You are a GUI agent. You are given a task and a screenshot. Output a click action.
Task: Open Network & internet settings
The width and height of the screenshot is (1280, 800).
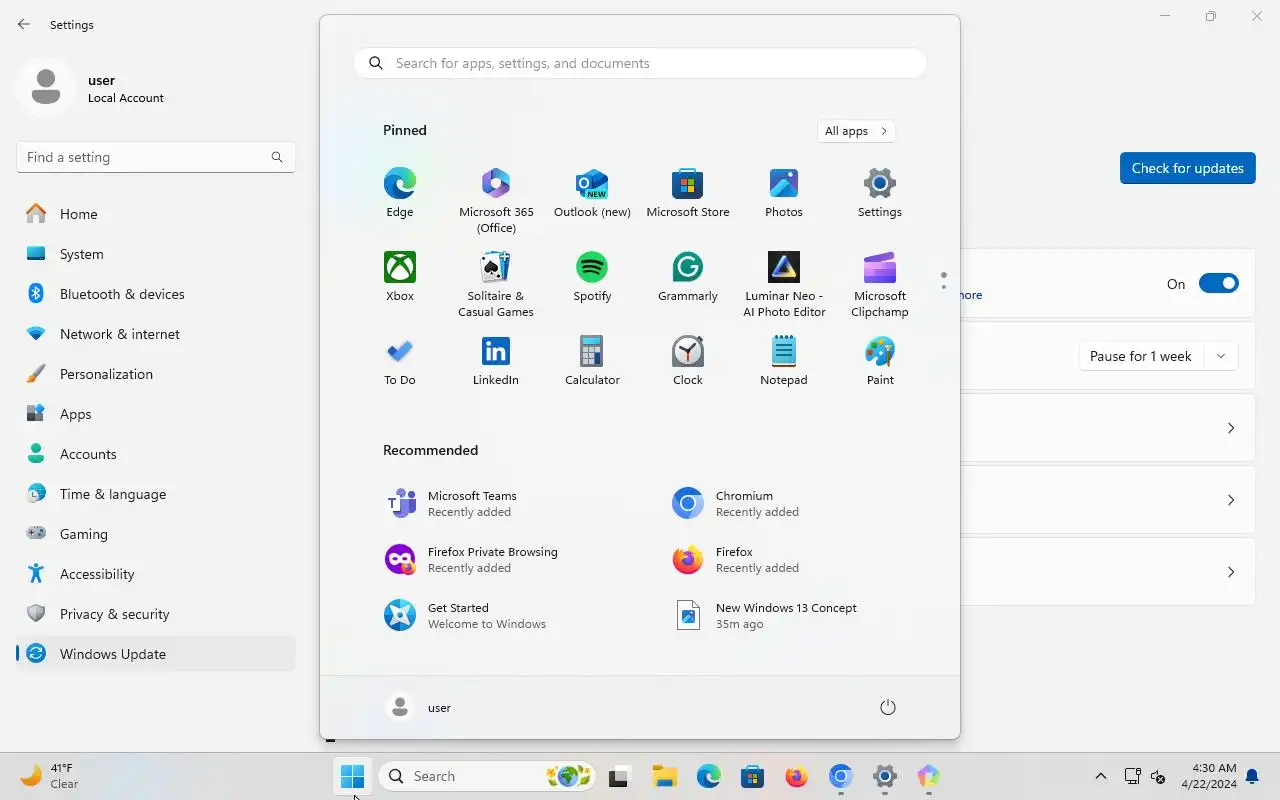click(156, 334)
